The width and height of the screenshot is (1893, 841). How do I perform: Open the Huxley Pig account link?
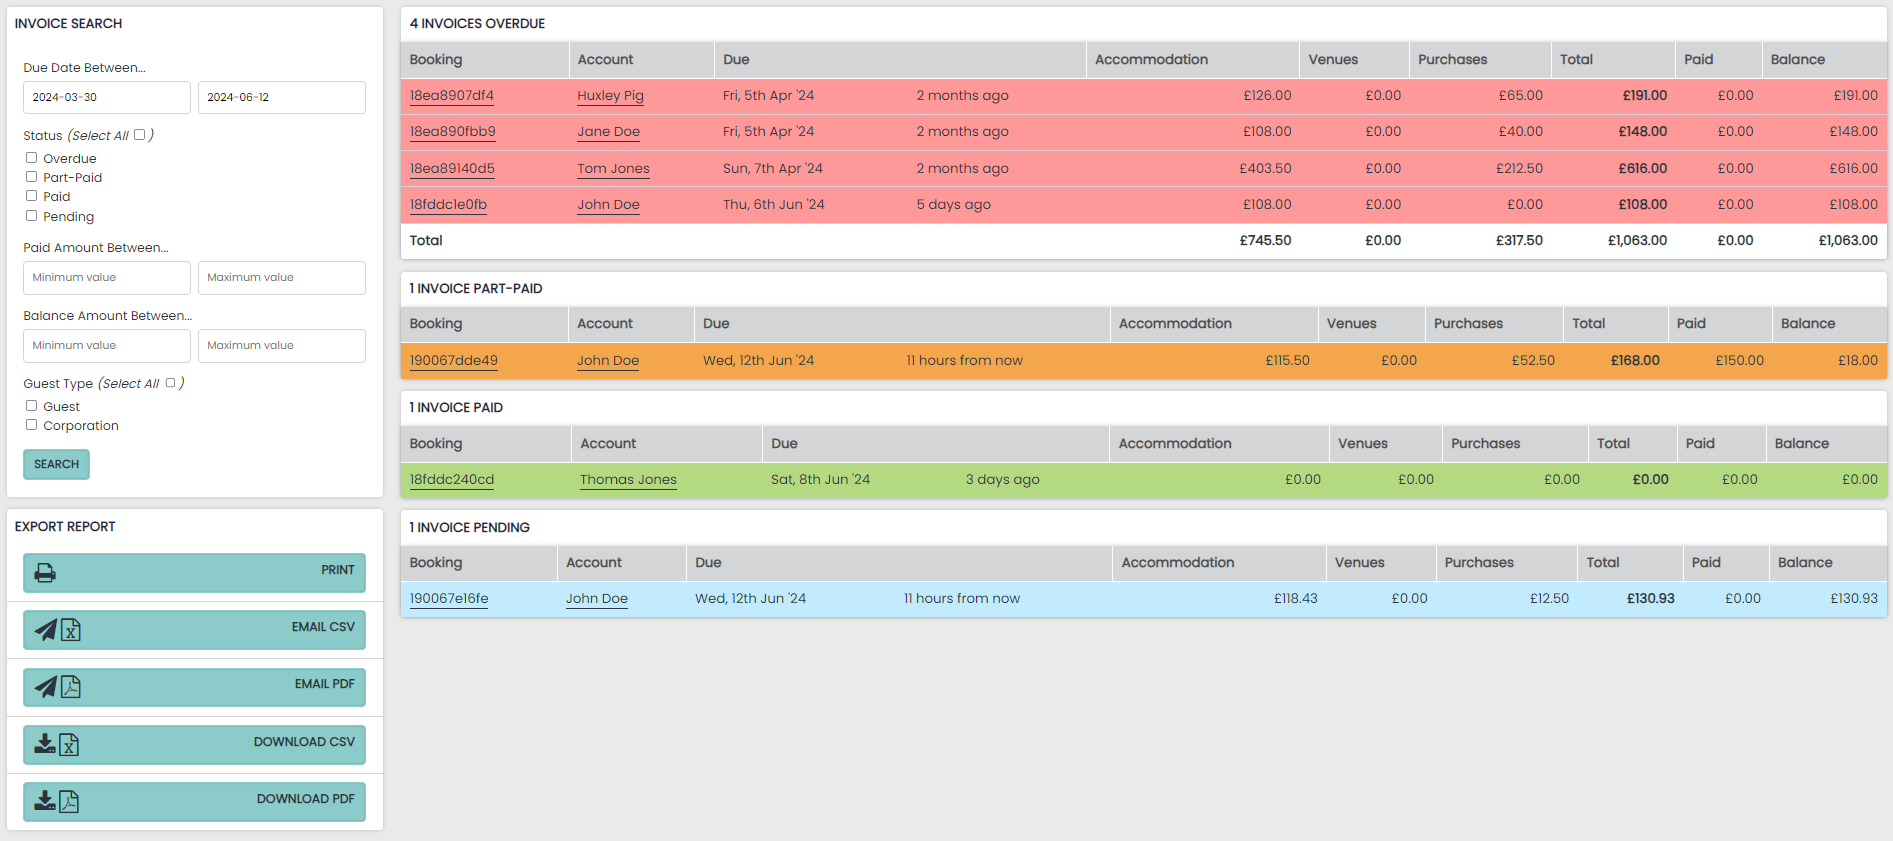point(610,96)
